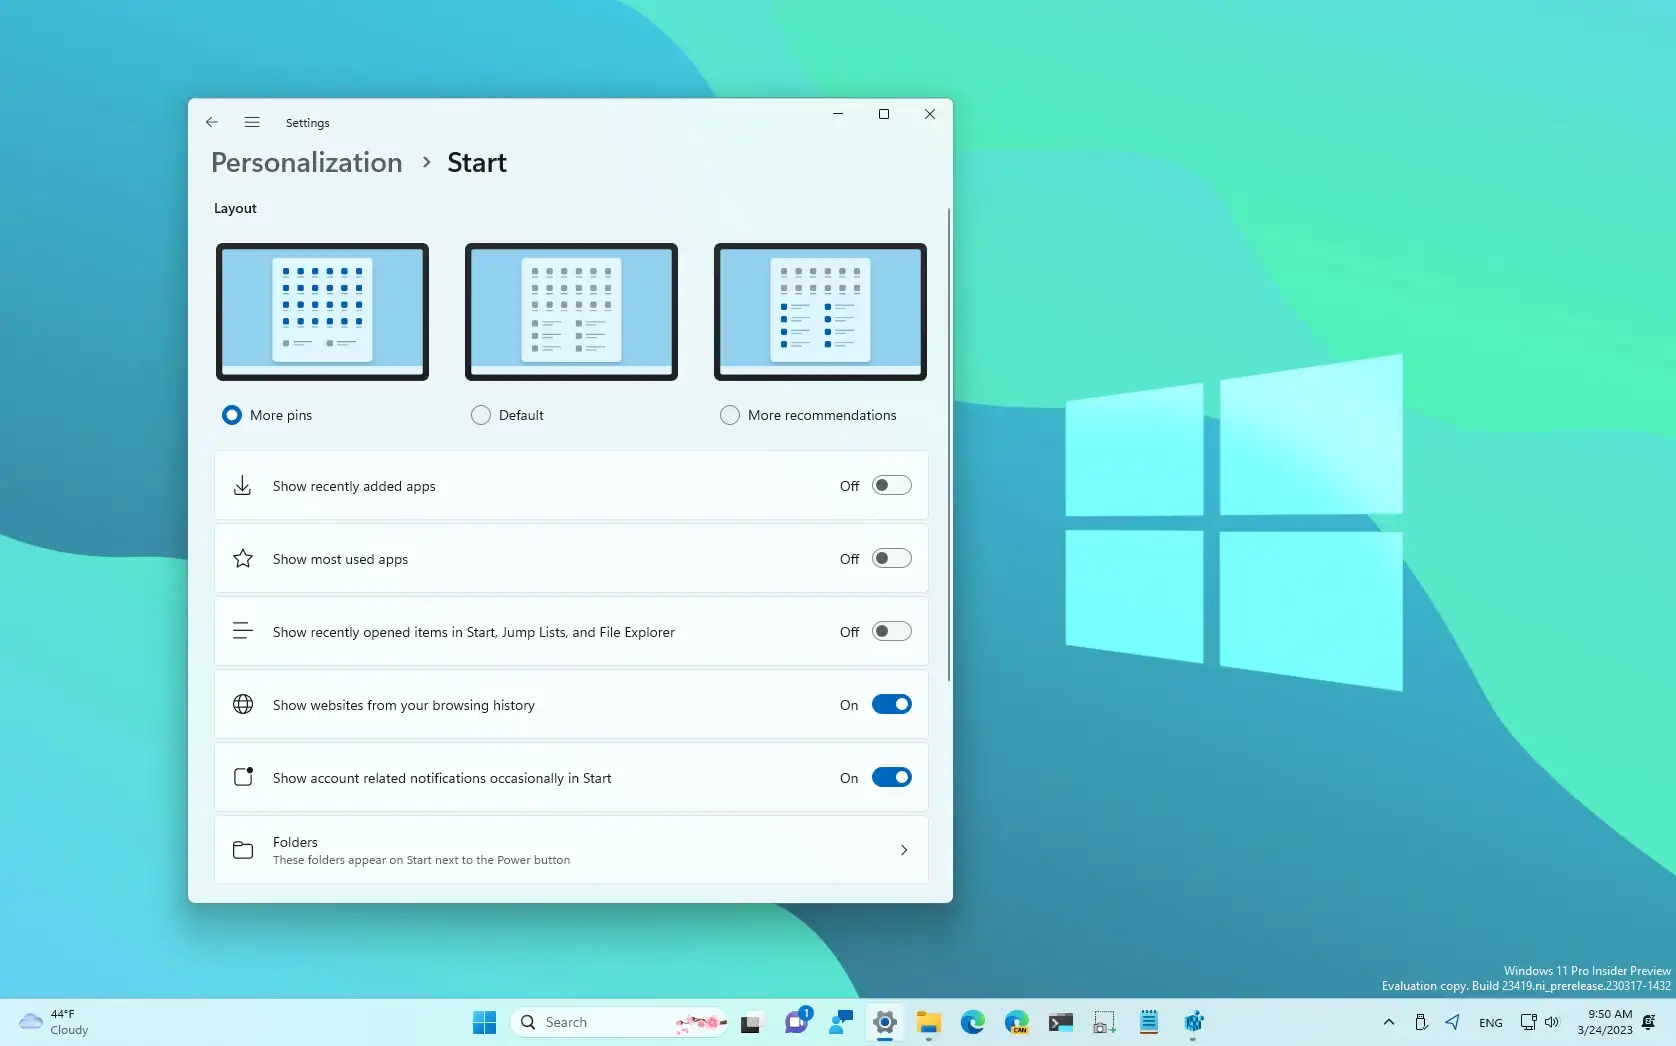Click the account notifications badge icon
Screen dimensions: 1676x1046
point(243,777)
